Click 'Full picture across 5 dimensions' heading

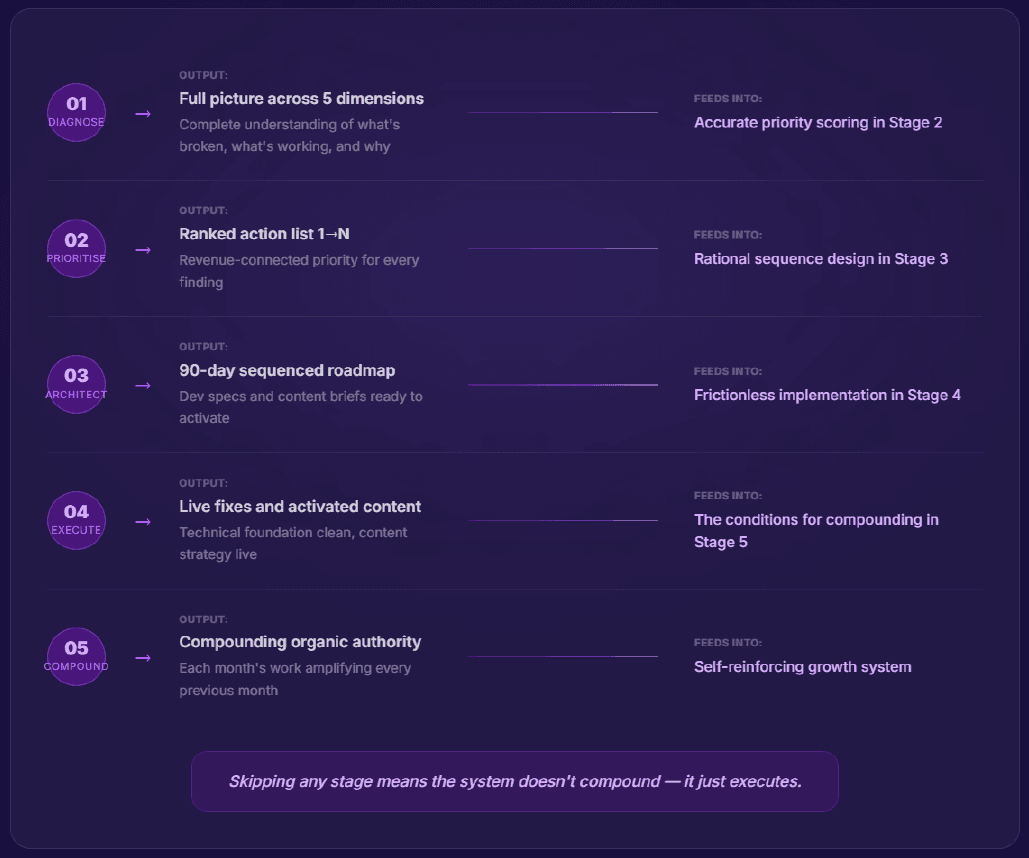[301, 98]
